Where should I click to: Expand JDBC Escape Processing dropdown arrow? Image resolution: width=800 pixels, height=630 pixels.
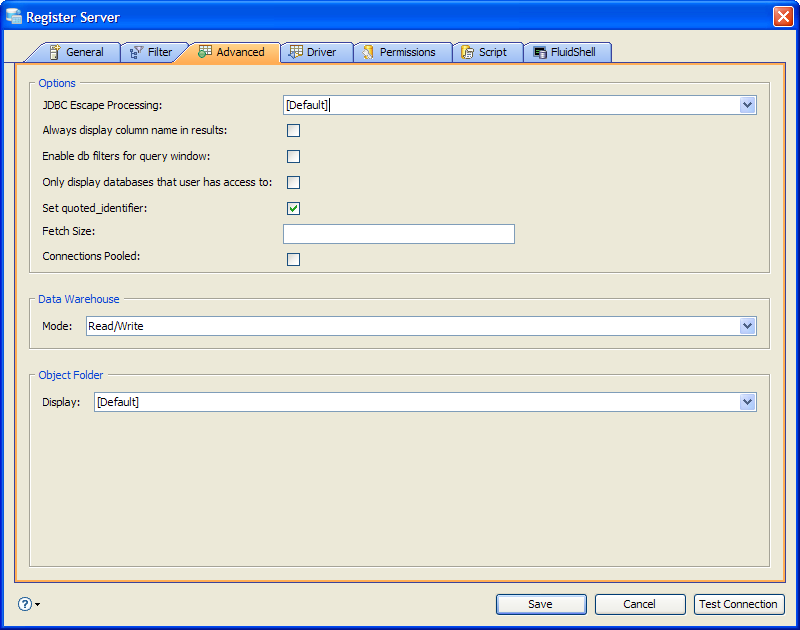(747, 105)
